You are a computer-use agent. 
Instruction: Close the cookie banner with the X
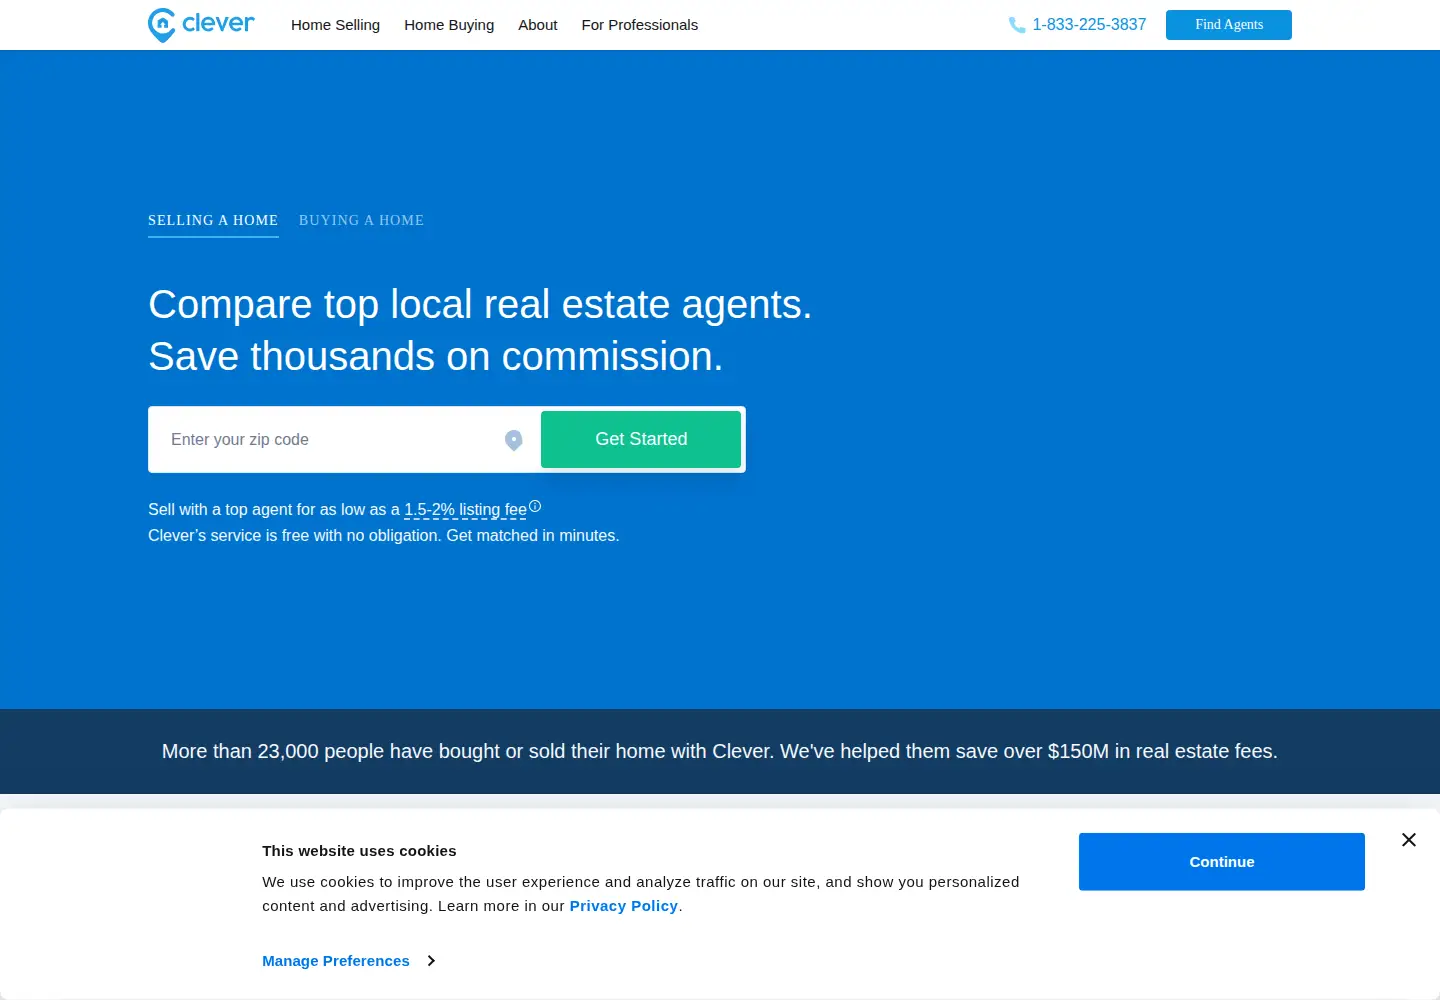[1409, 840]
